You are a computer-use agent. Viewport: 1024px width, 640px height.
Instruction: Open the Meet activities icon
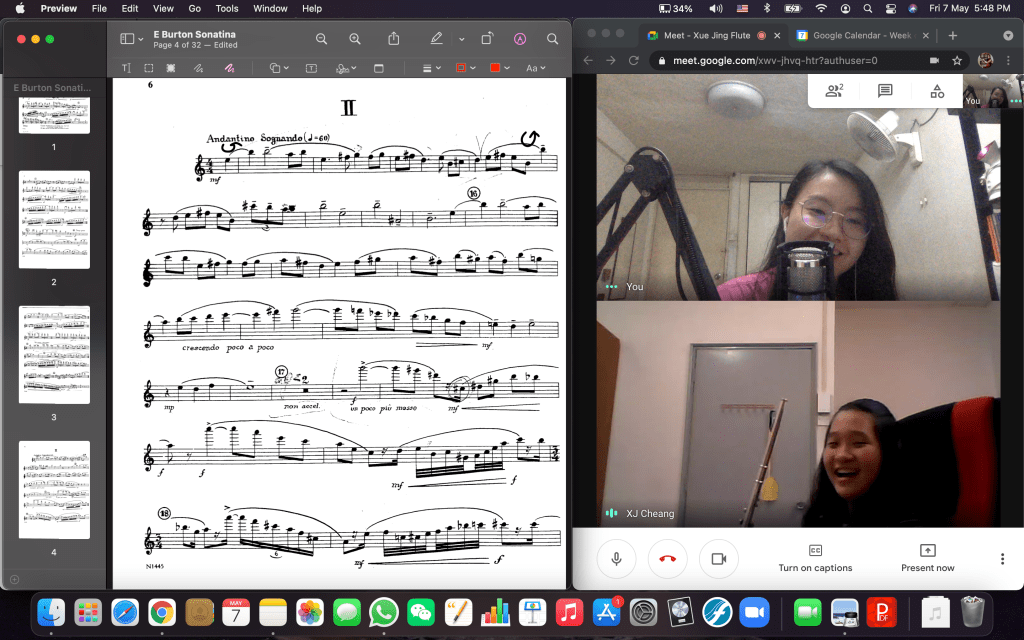[x=937, y=91]
